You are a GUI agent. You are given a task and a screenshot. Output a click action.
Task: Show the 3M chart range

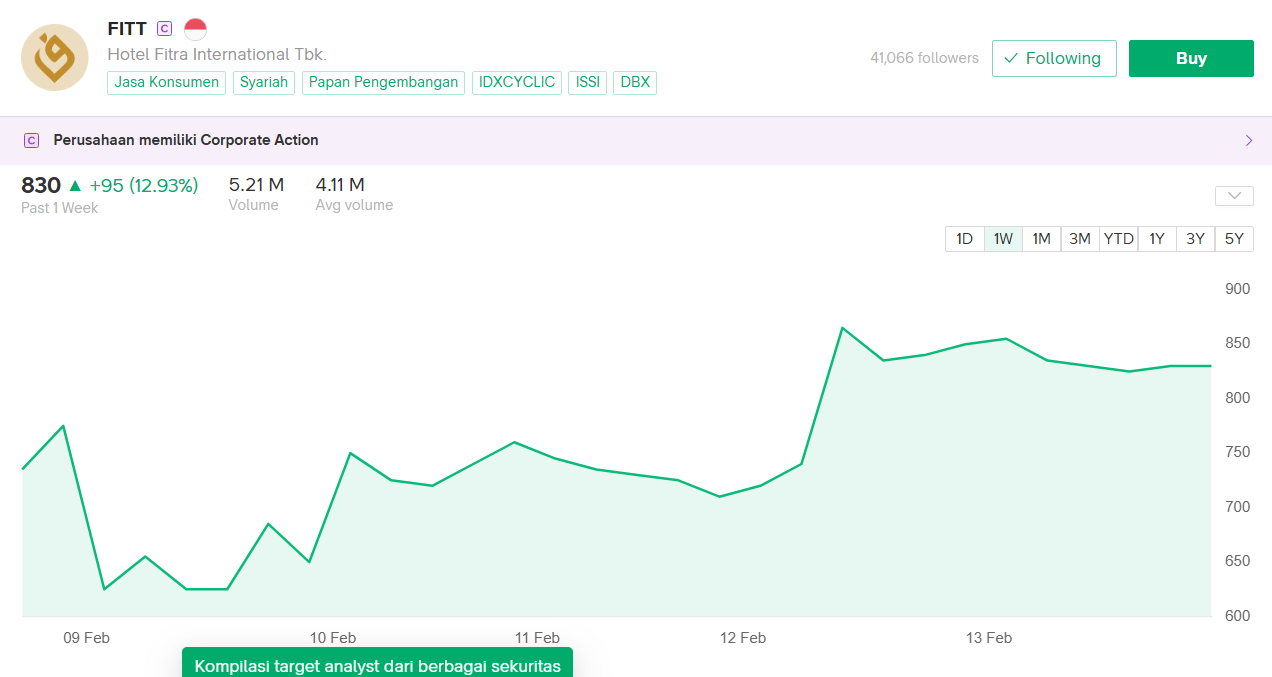pyautogui.click(x=1080, y=239)
